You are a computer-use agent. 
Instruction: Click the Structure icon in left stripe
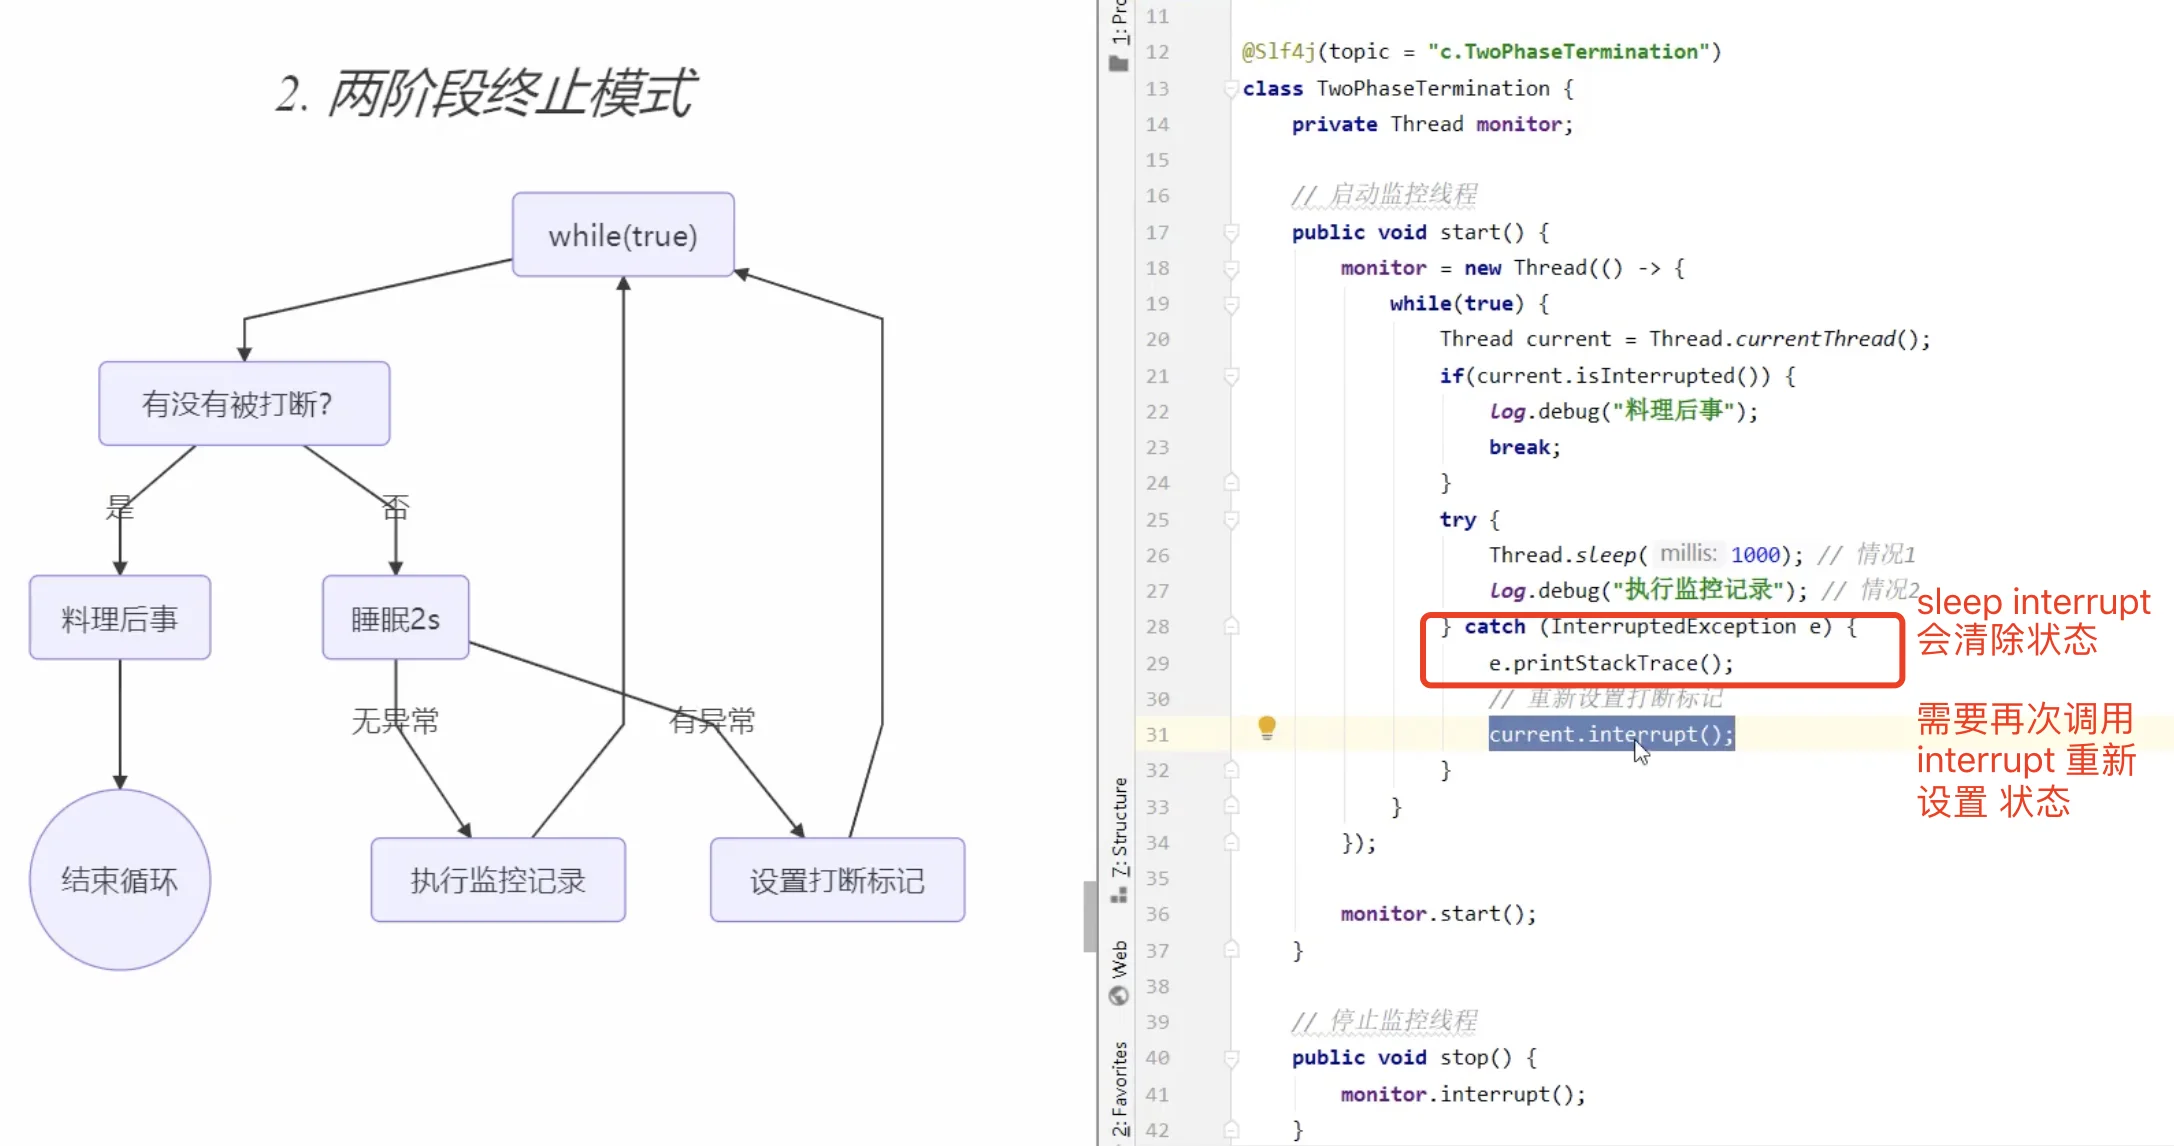coord(1119,894)
